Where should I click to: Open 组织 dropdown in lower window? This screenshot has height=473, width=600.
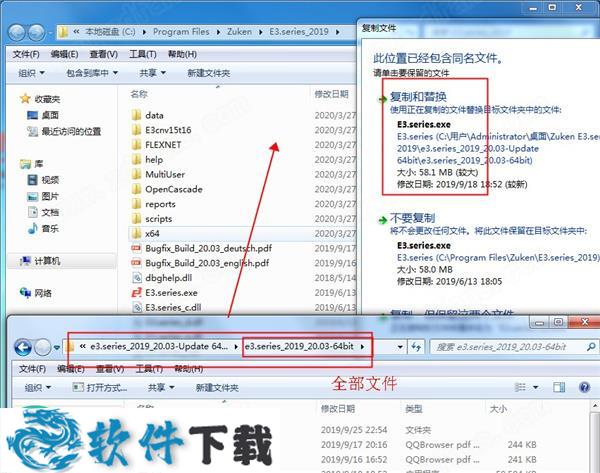[x=38, y=388]
